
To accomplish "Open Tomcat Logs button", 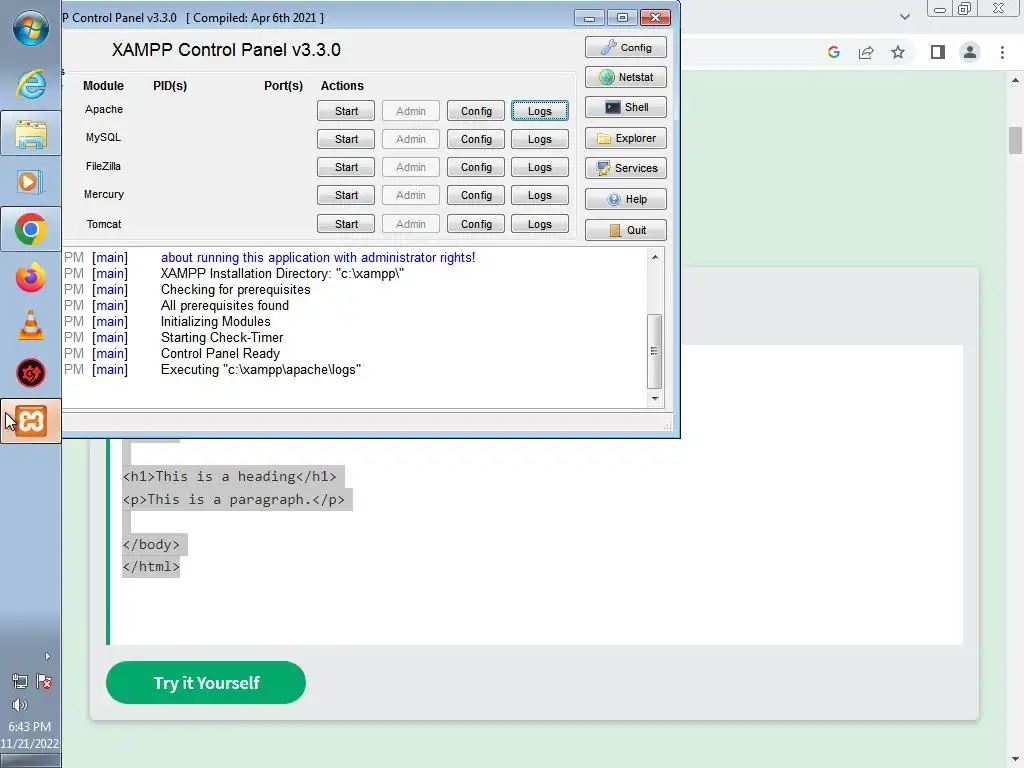I will tap(539, 224).
